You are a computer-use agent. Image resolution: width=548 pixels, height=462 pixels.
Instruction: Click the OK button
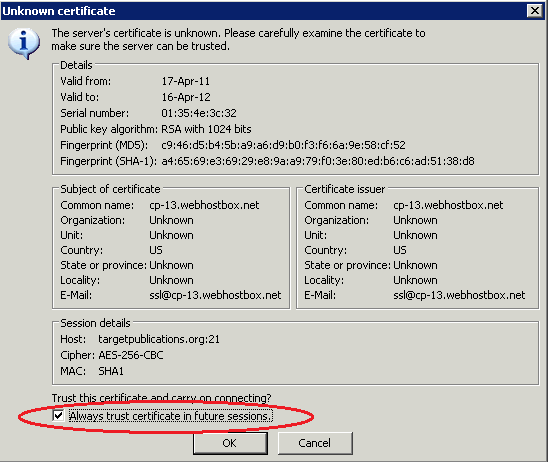(230, 443)
